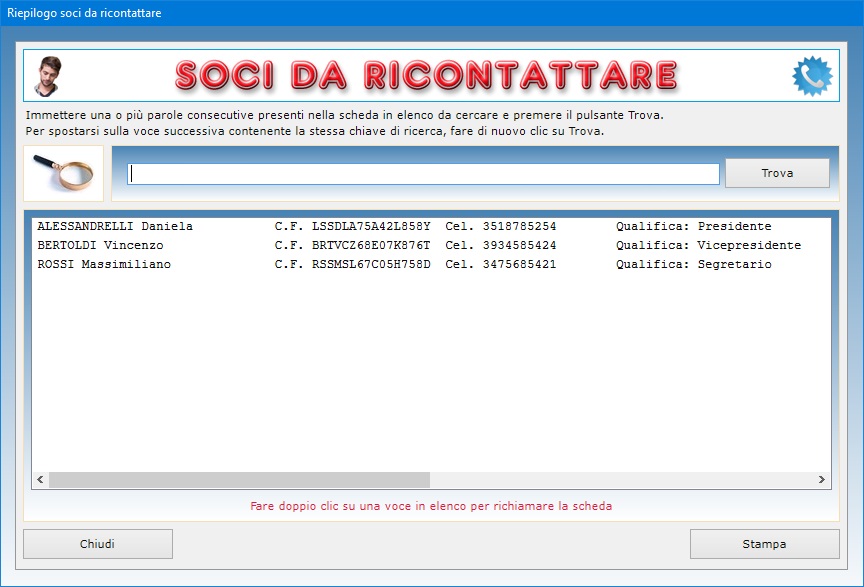
Task: Click the member avatar icon in the banner
Action: click(45, 75)
